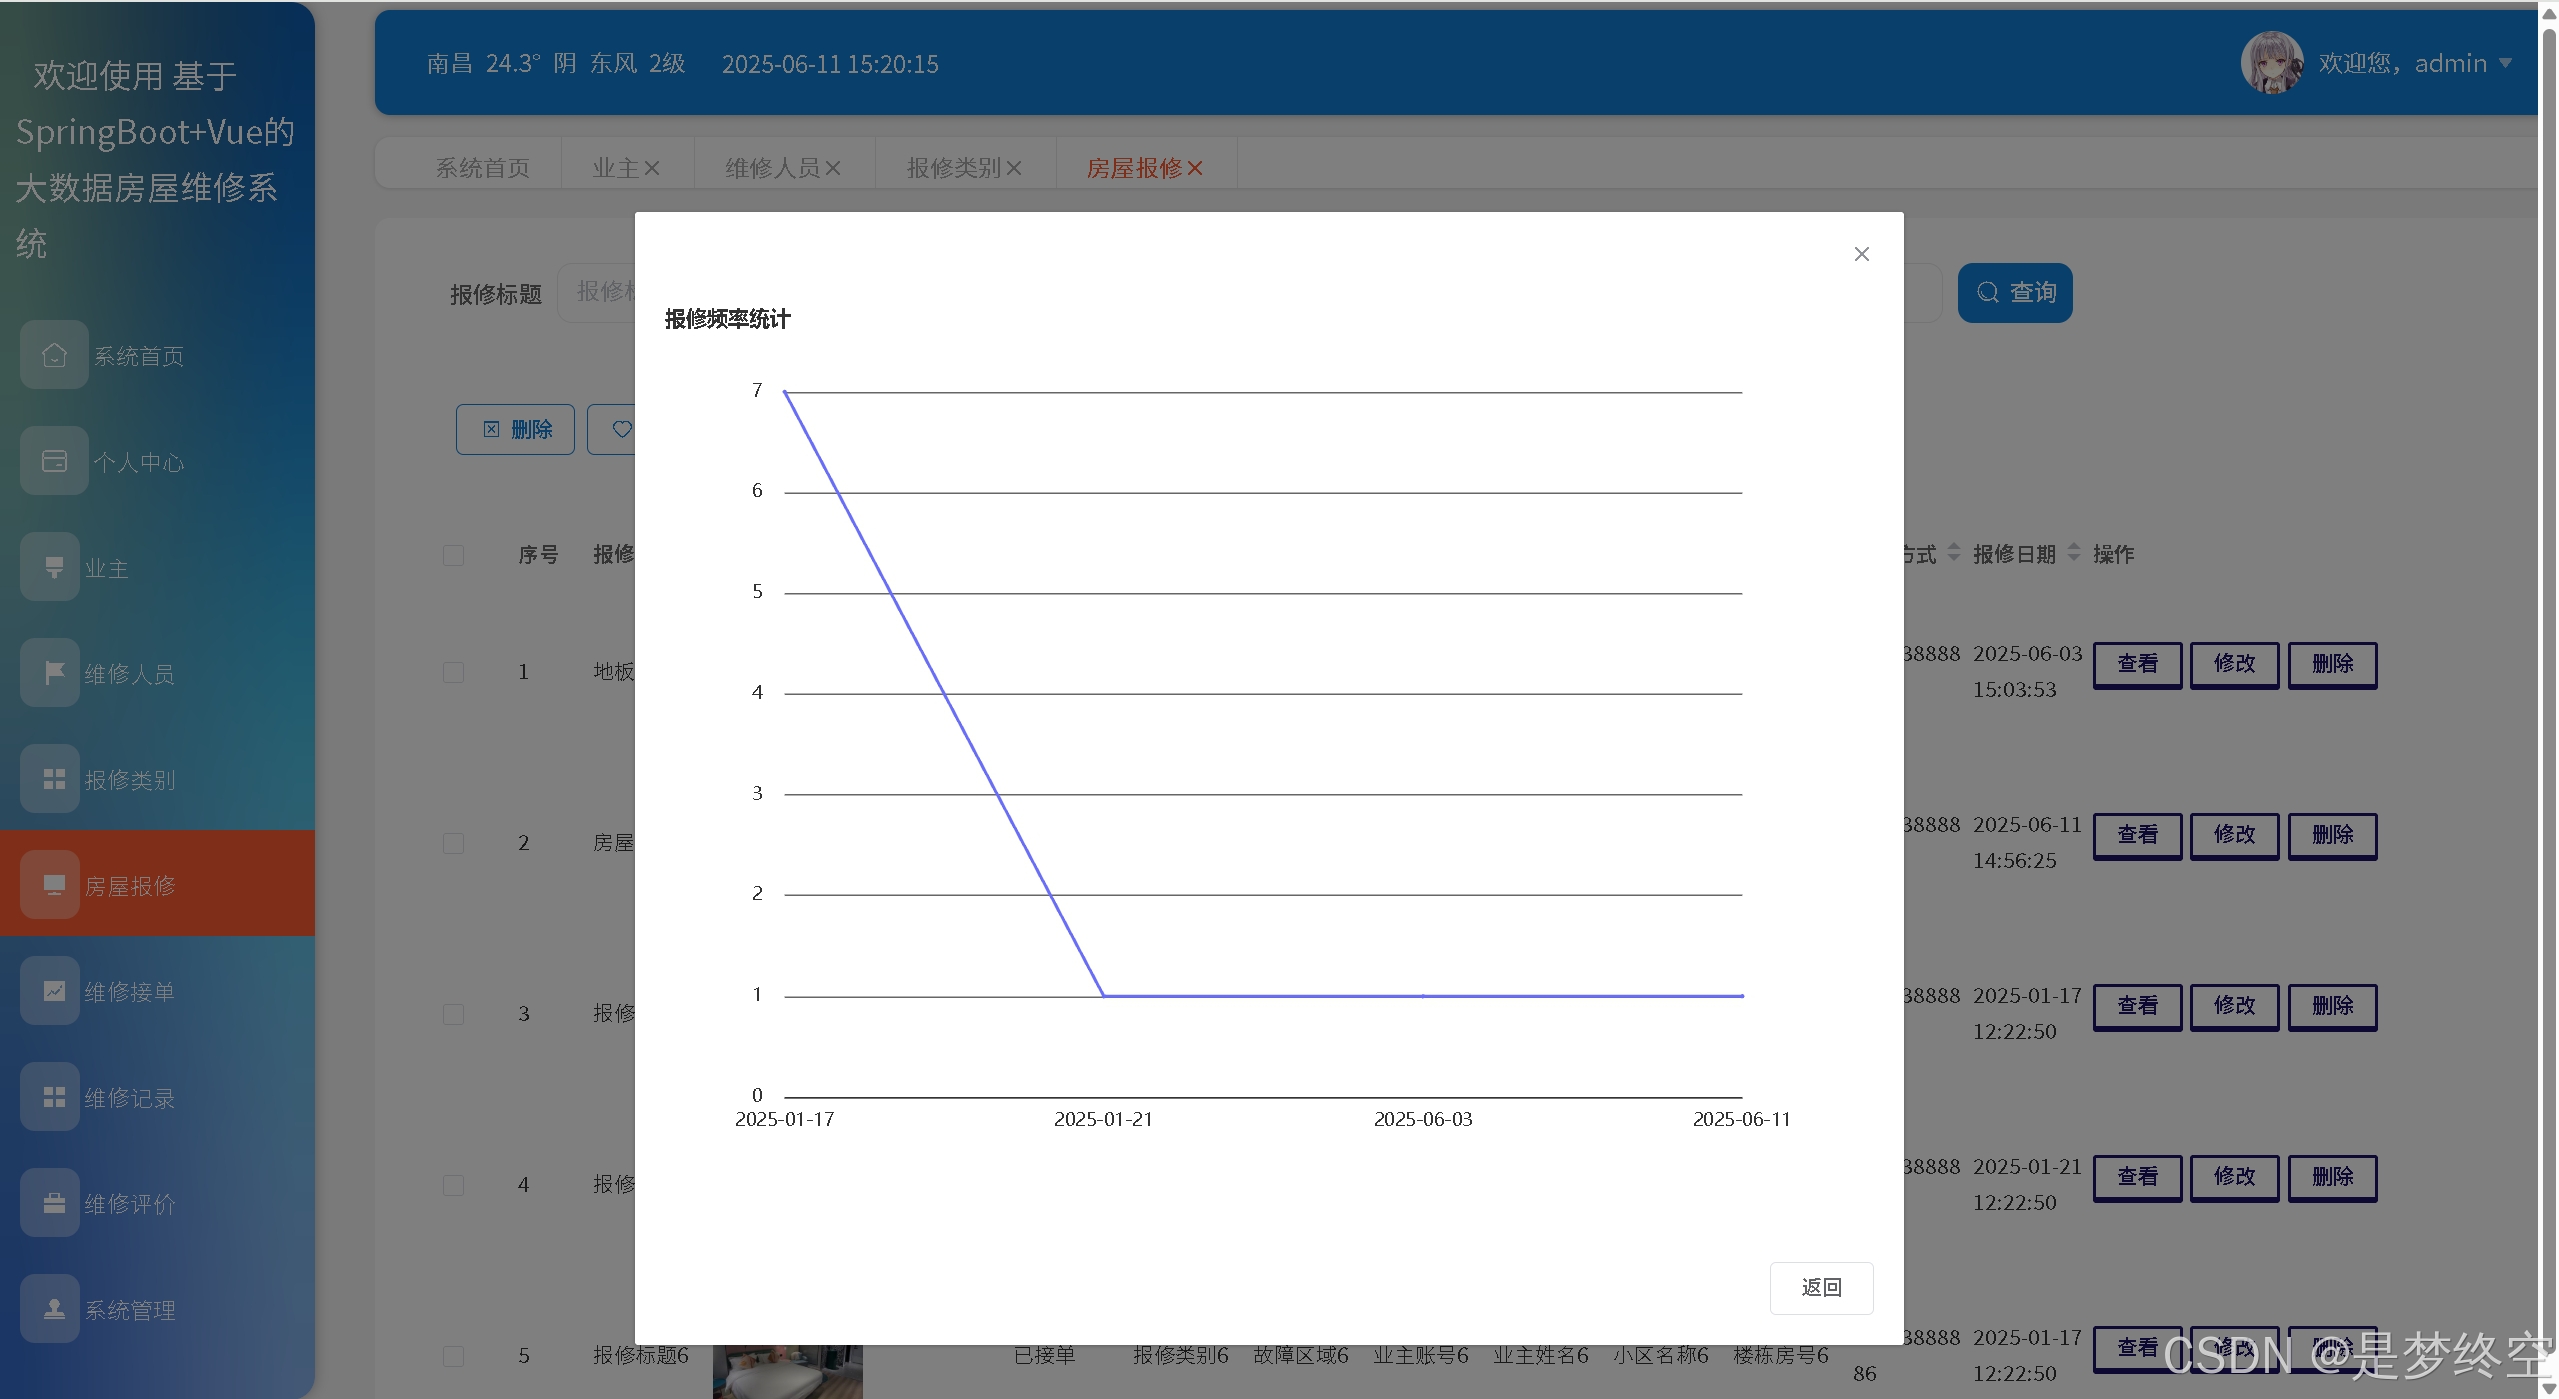2559x1399 pixels.
Task: Sort by 报修日期 column arrows
Action: [2073, 553]
